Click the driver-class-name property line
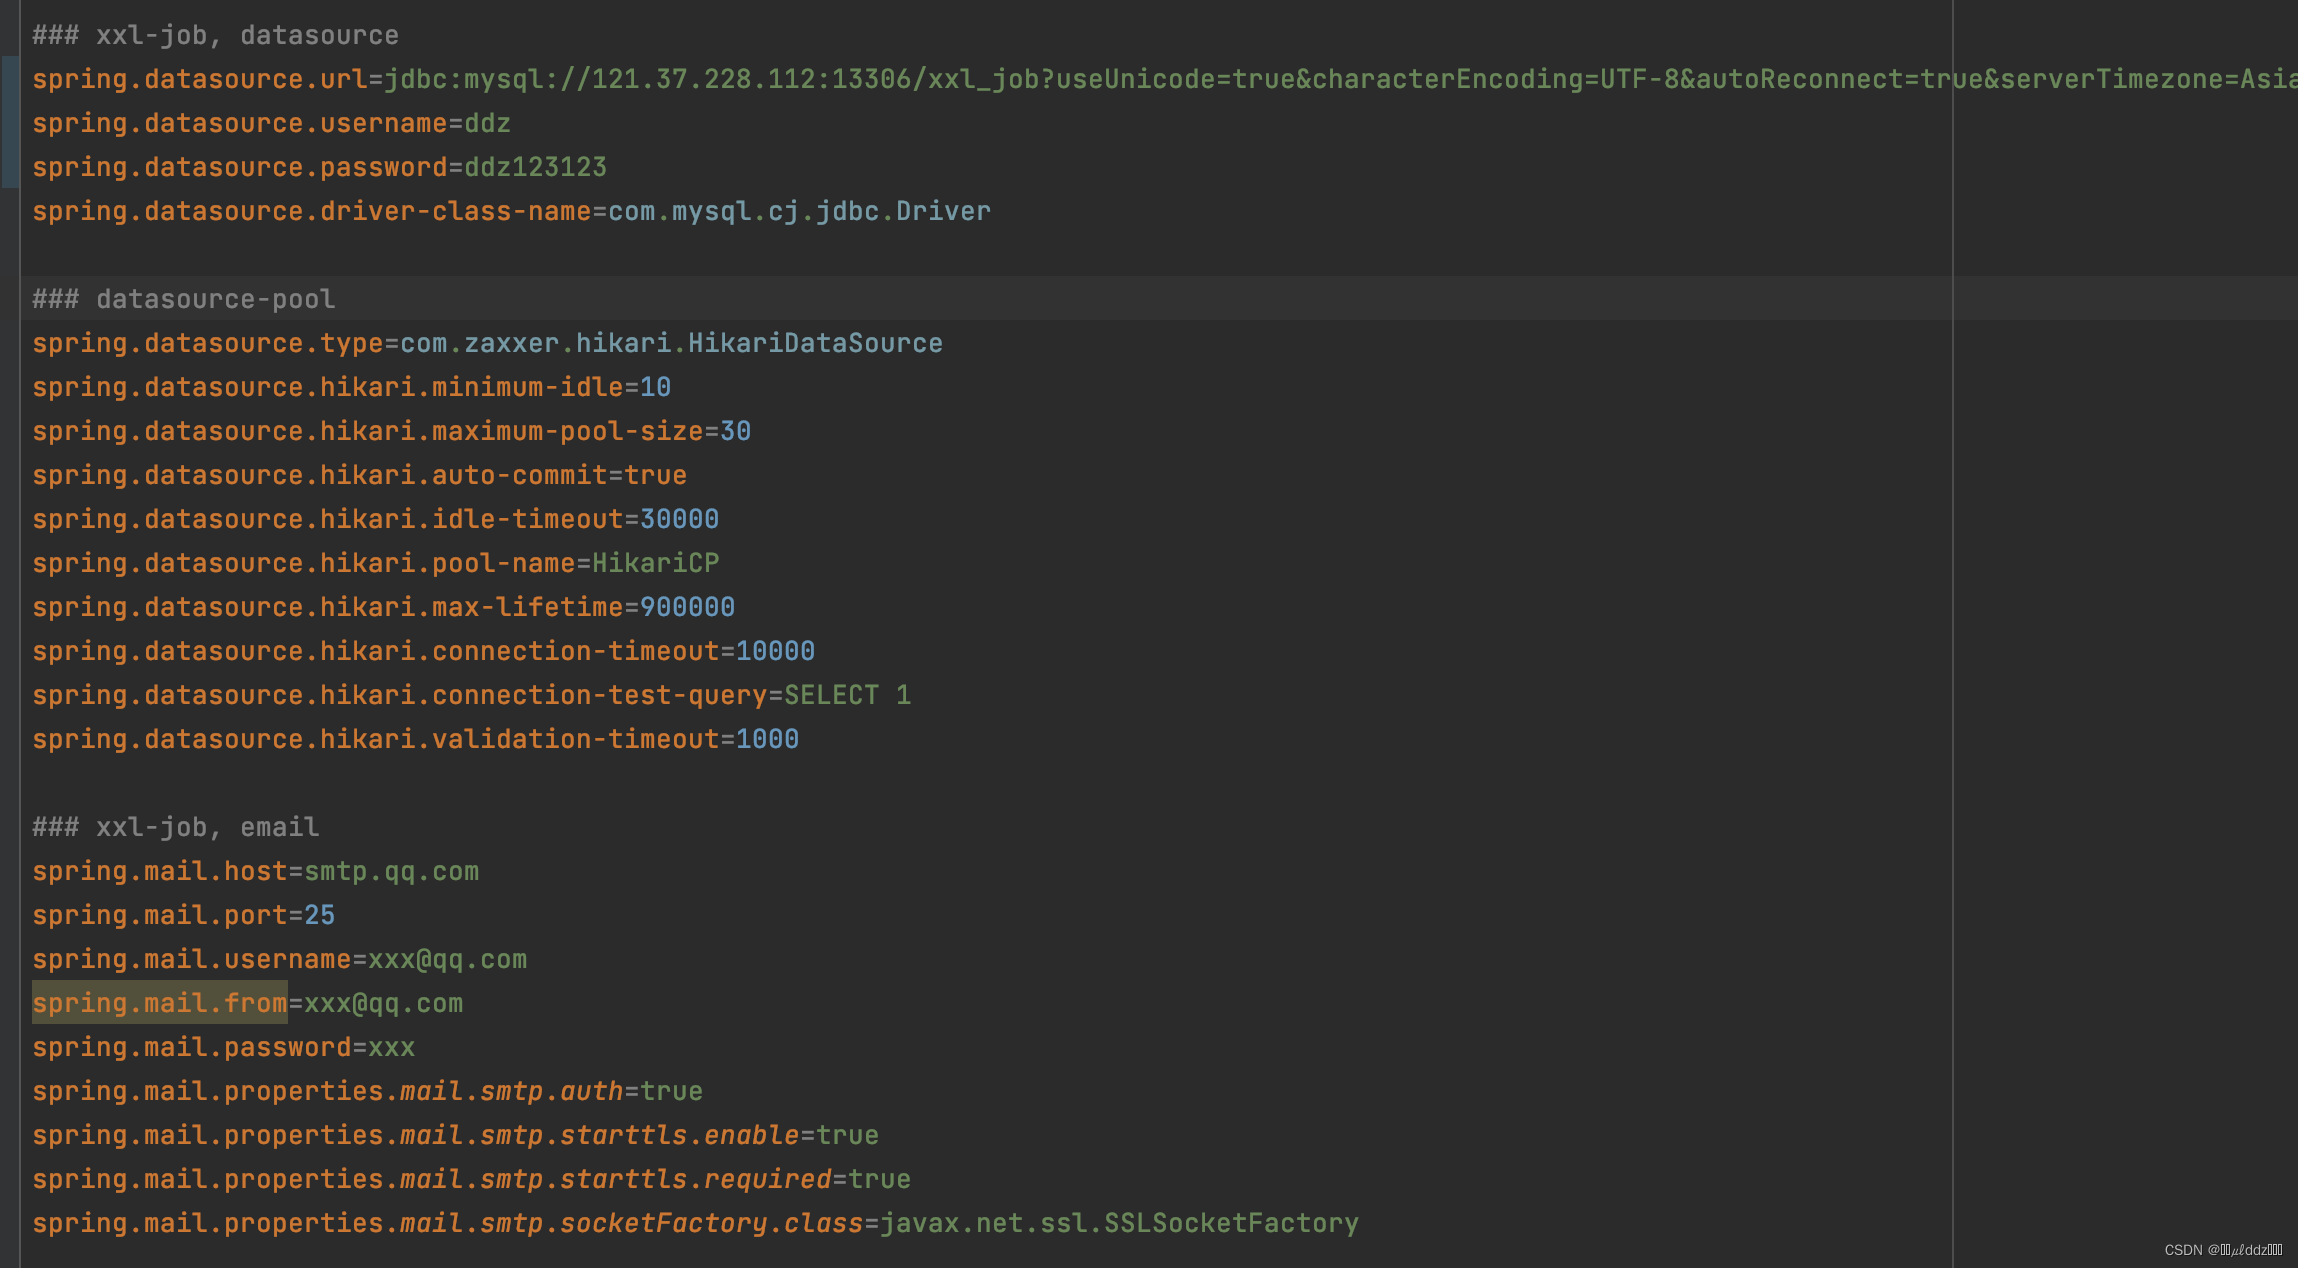The height and width of the screenshot is (1268, 2298). [511, 212]
